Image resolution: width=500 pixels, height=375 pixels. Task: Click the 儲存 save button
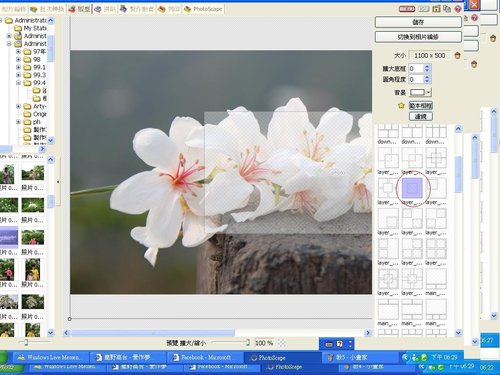click(x=418, y=22)
